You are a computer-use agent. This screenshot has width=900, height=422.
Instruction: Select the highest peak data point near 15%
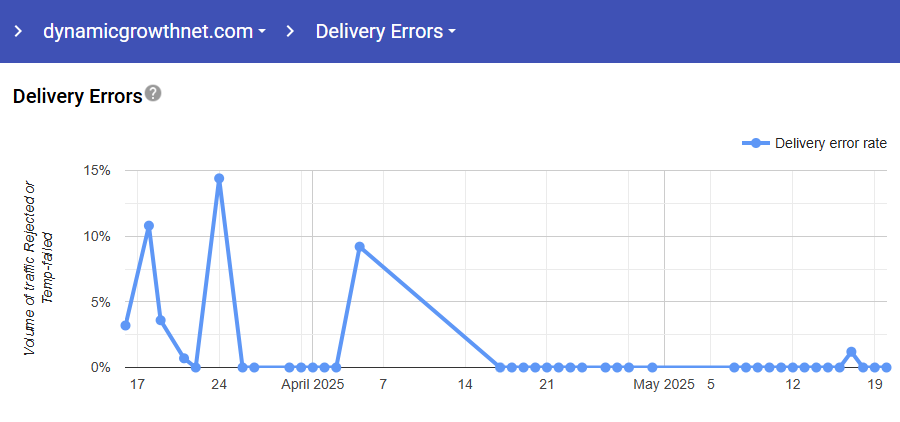pos(219,179)
